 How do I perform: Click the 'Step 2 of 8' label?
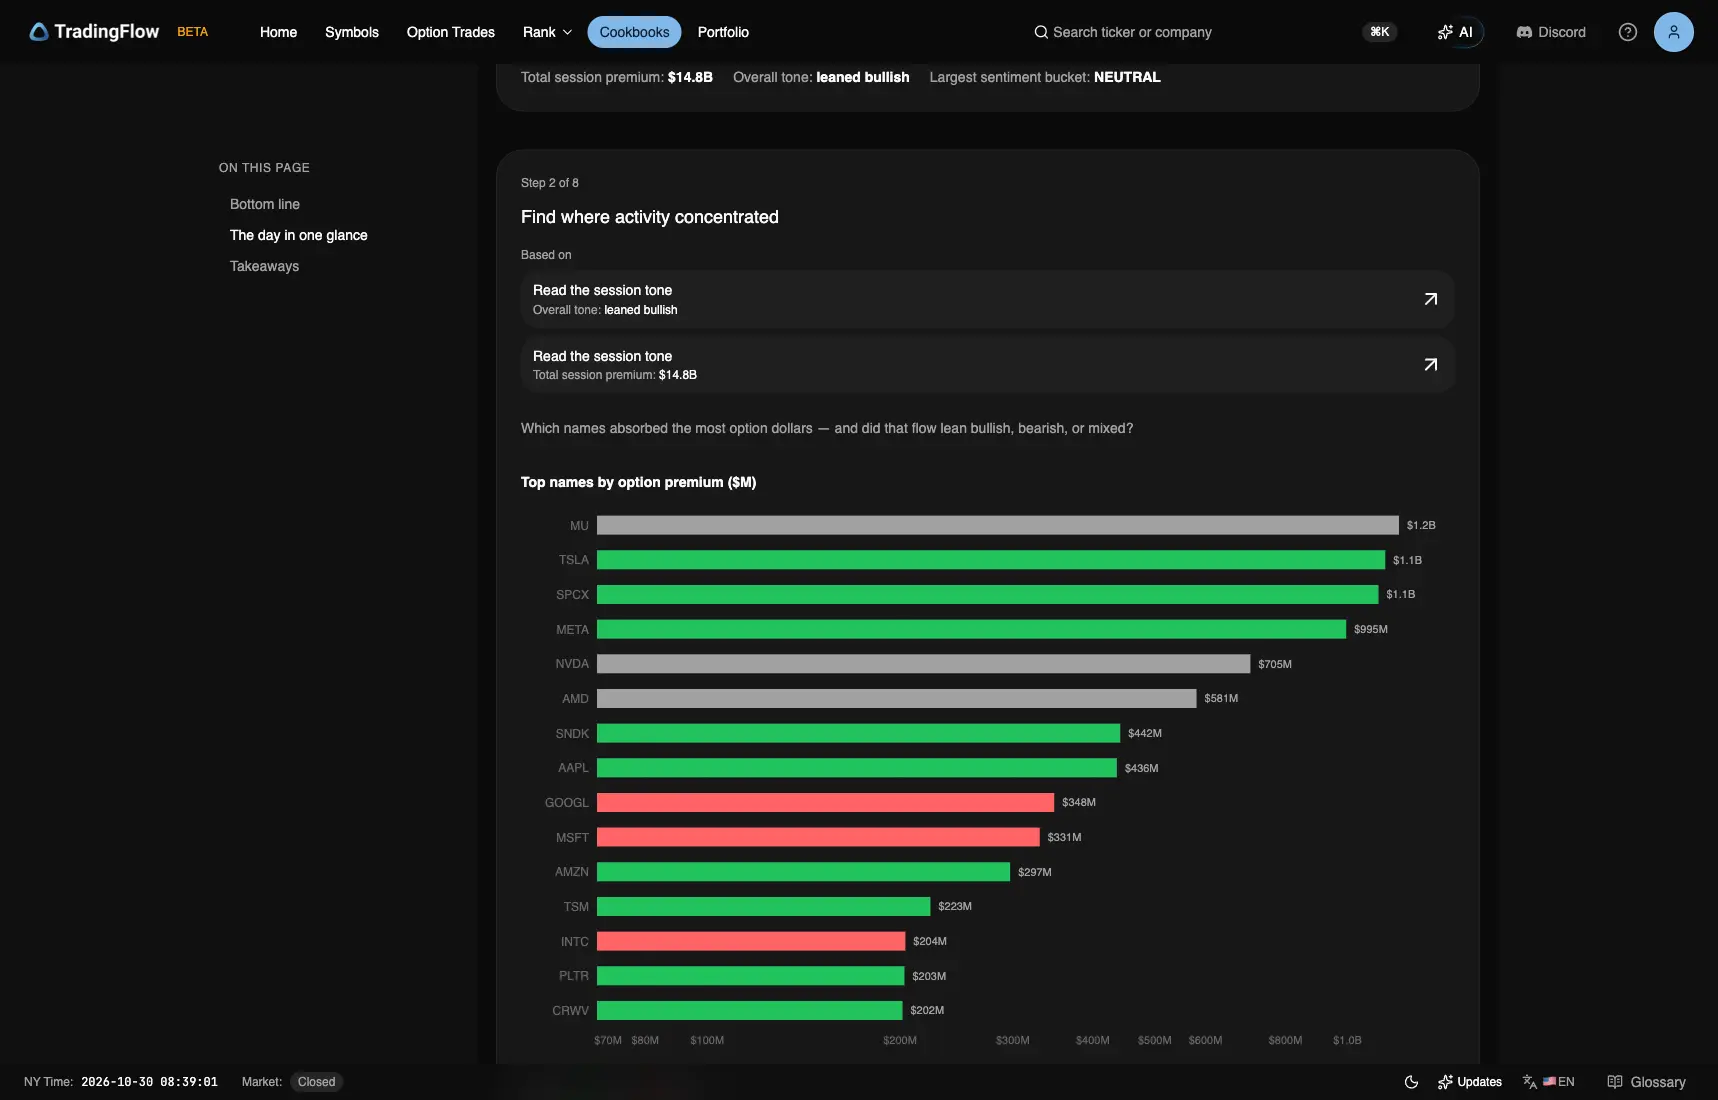pos(550,183)
